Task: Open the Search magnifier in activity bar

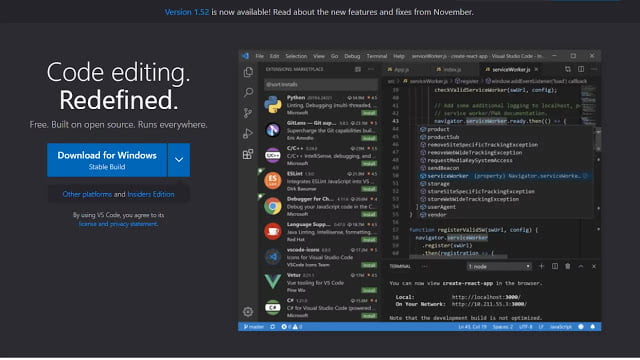Action: (248, 92)
